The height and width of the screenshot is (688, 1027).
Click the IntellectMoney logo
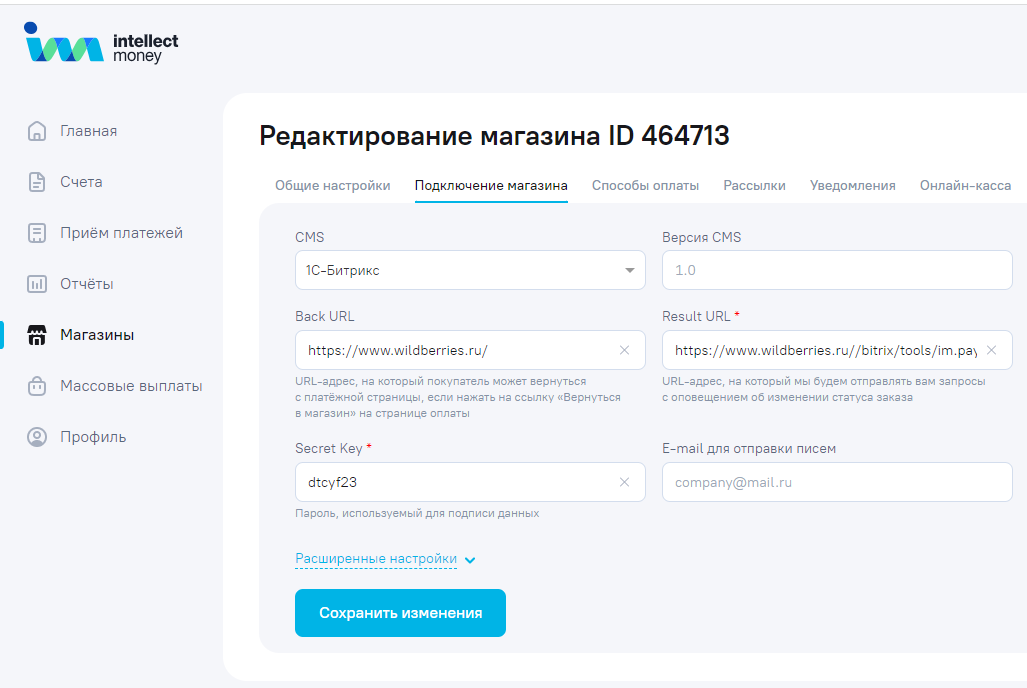pos(101,44)
